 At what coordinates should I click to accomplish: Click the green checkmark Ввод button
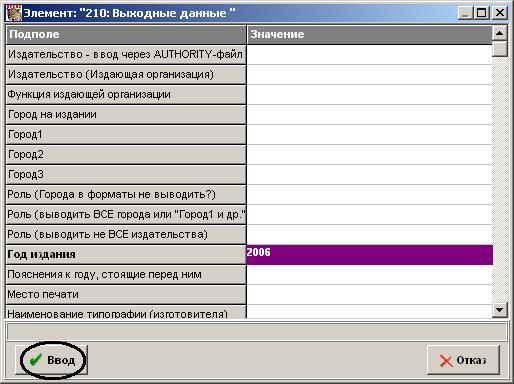click(x=52, y=360)
